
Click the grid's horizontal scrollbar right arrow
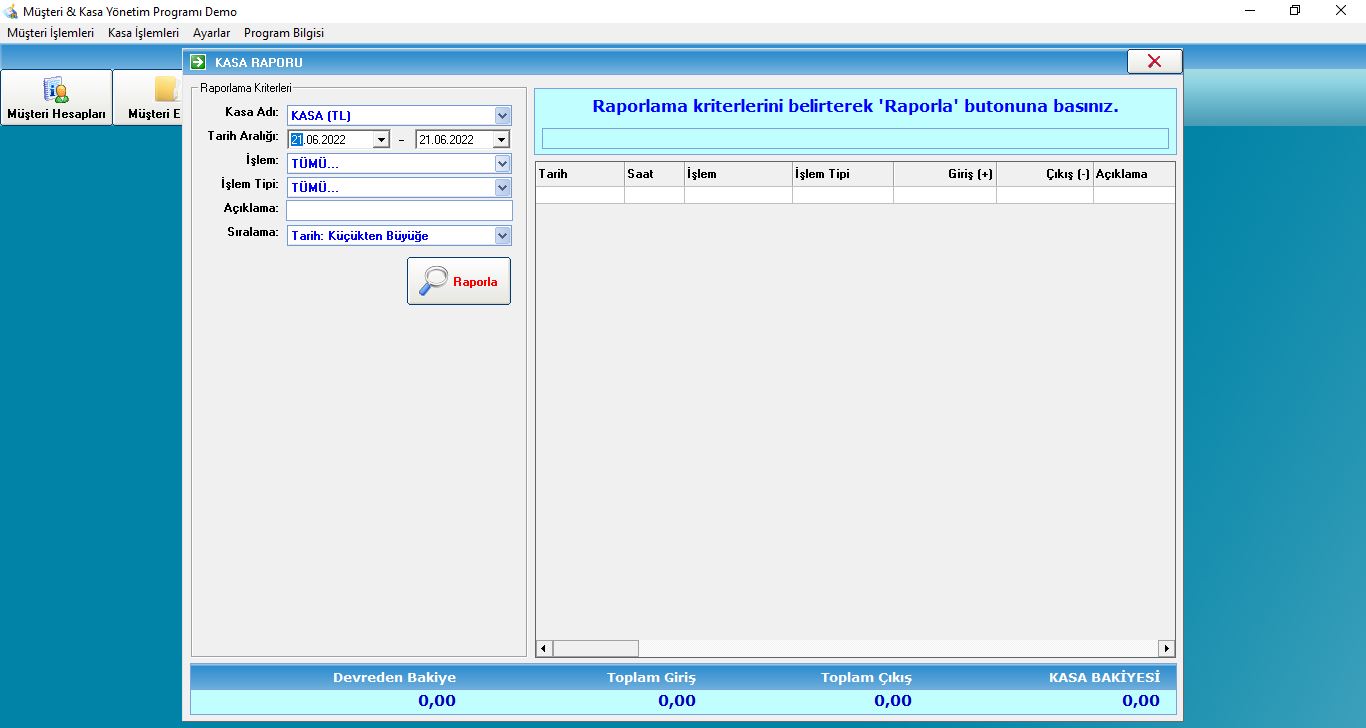(x=1166, y=649)
